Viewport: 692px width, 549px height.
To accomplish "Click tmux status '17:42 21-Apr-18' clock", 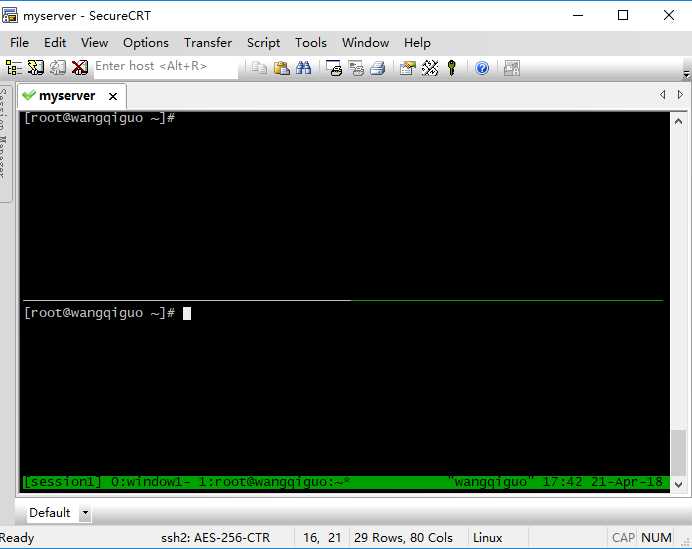I will click(x=603, y=482).
